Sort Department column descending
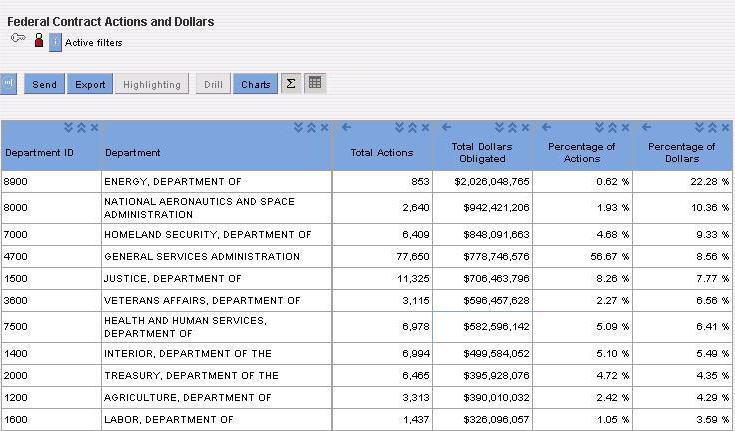The width and height of the screenshot is (735, 431). click(299, 127)
